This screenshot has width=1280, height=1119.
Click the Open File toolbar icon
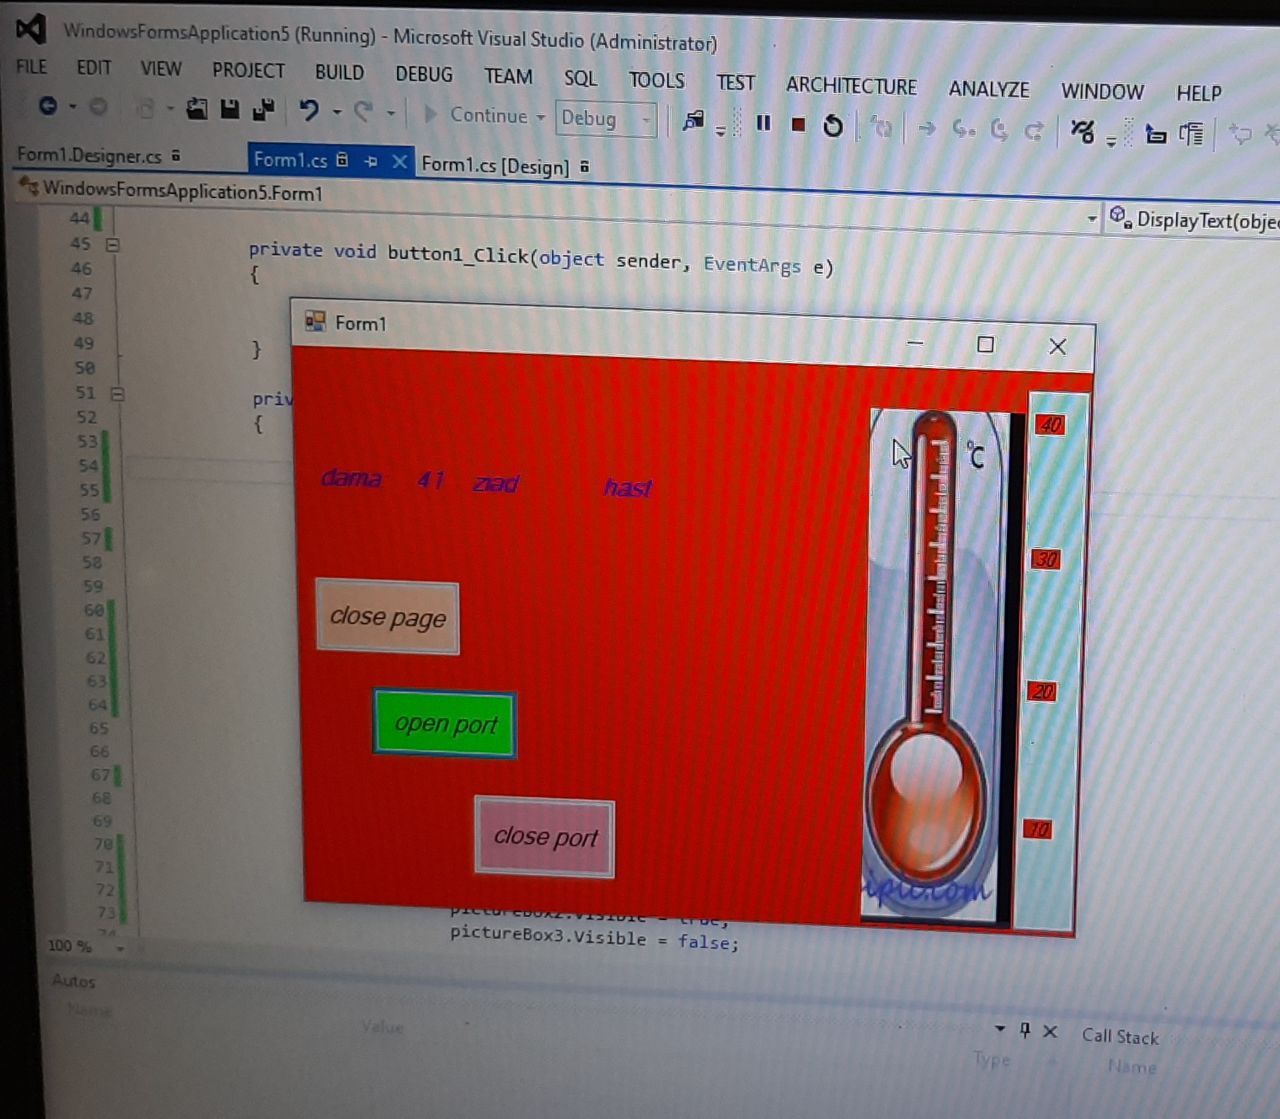click(197, 109)
